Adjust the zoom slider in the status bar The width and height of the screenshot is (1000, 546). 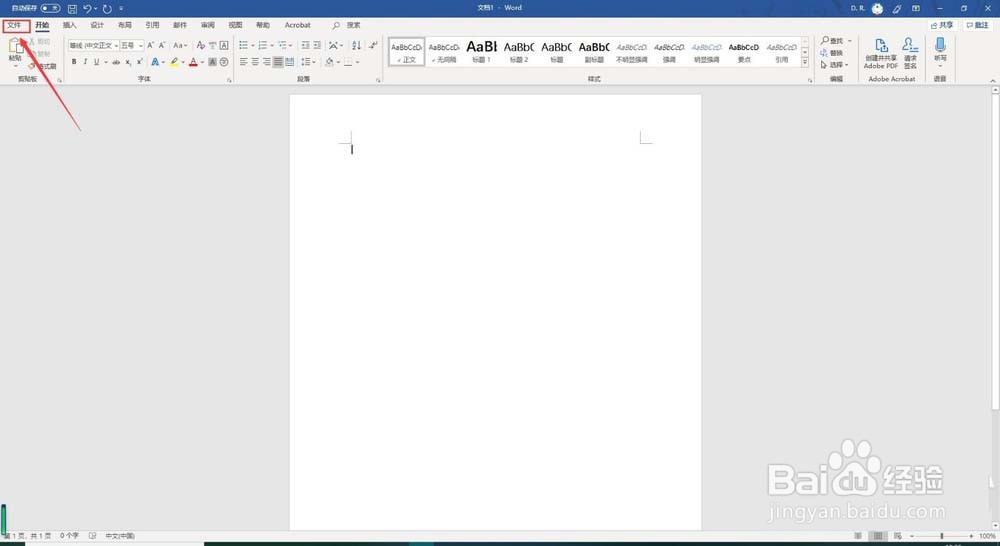coord(942,536)
